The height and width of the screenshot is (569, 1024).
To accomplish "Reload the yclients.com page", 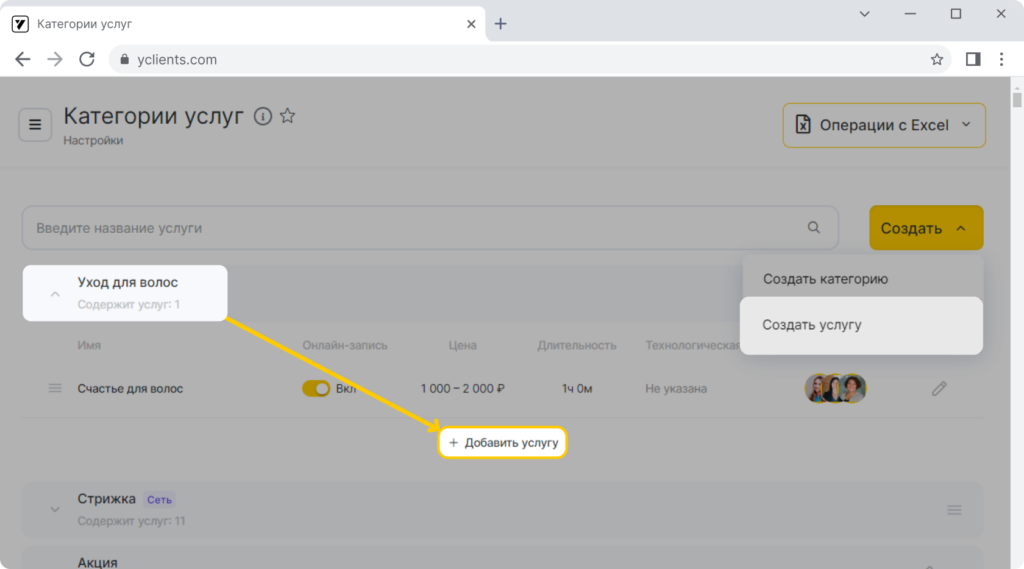I will click(87, 59).
